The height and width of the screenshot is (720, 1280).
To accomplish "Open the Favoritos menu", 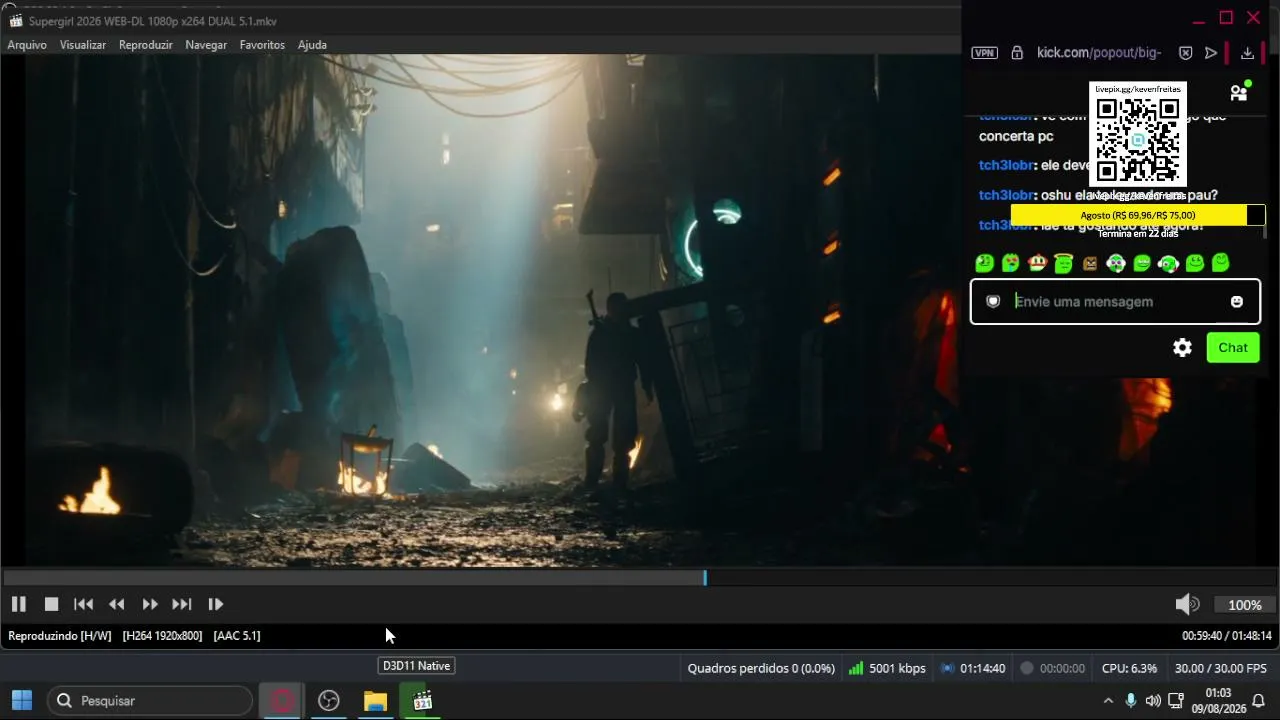I will point(262,45).
